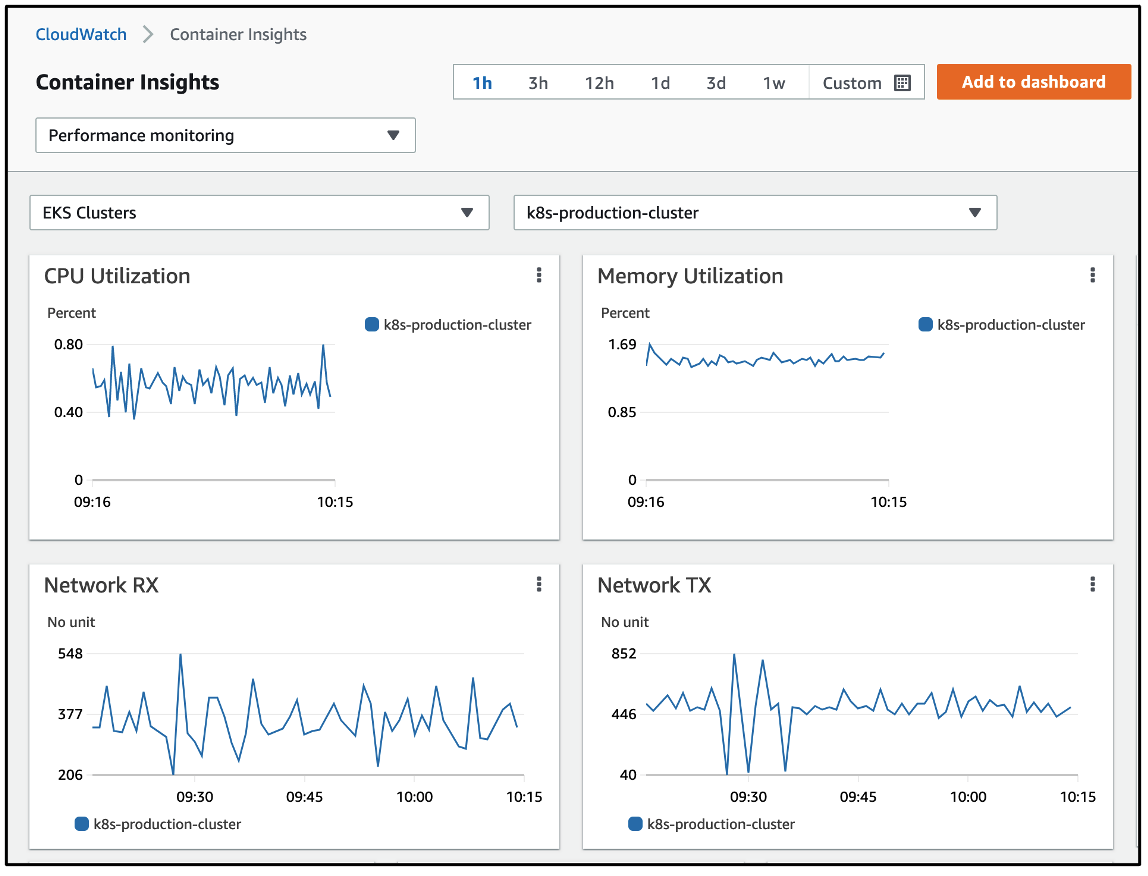Select the 1w time range tab

tap(775, 82)
